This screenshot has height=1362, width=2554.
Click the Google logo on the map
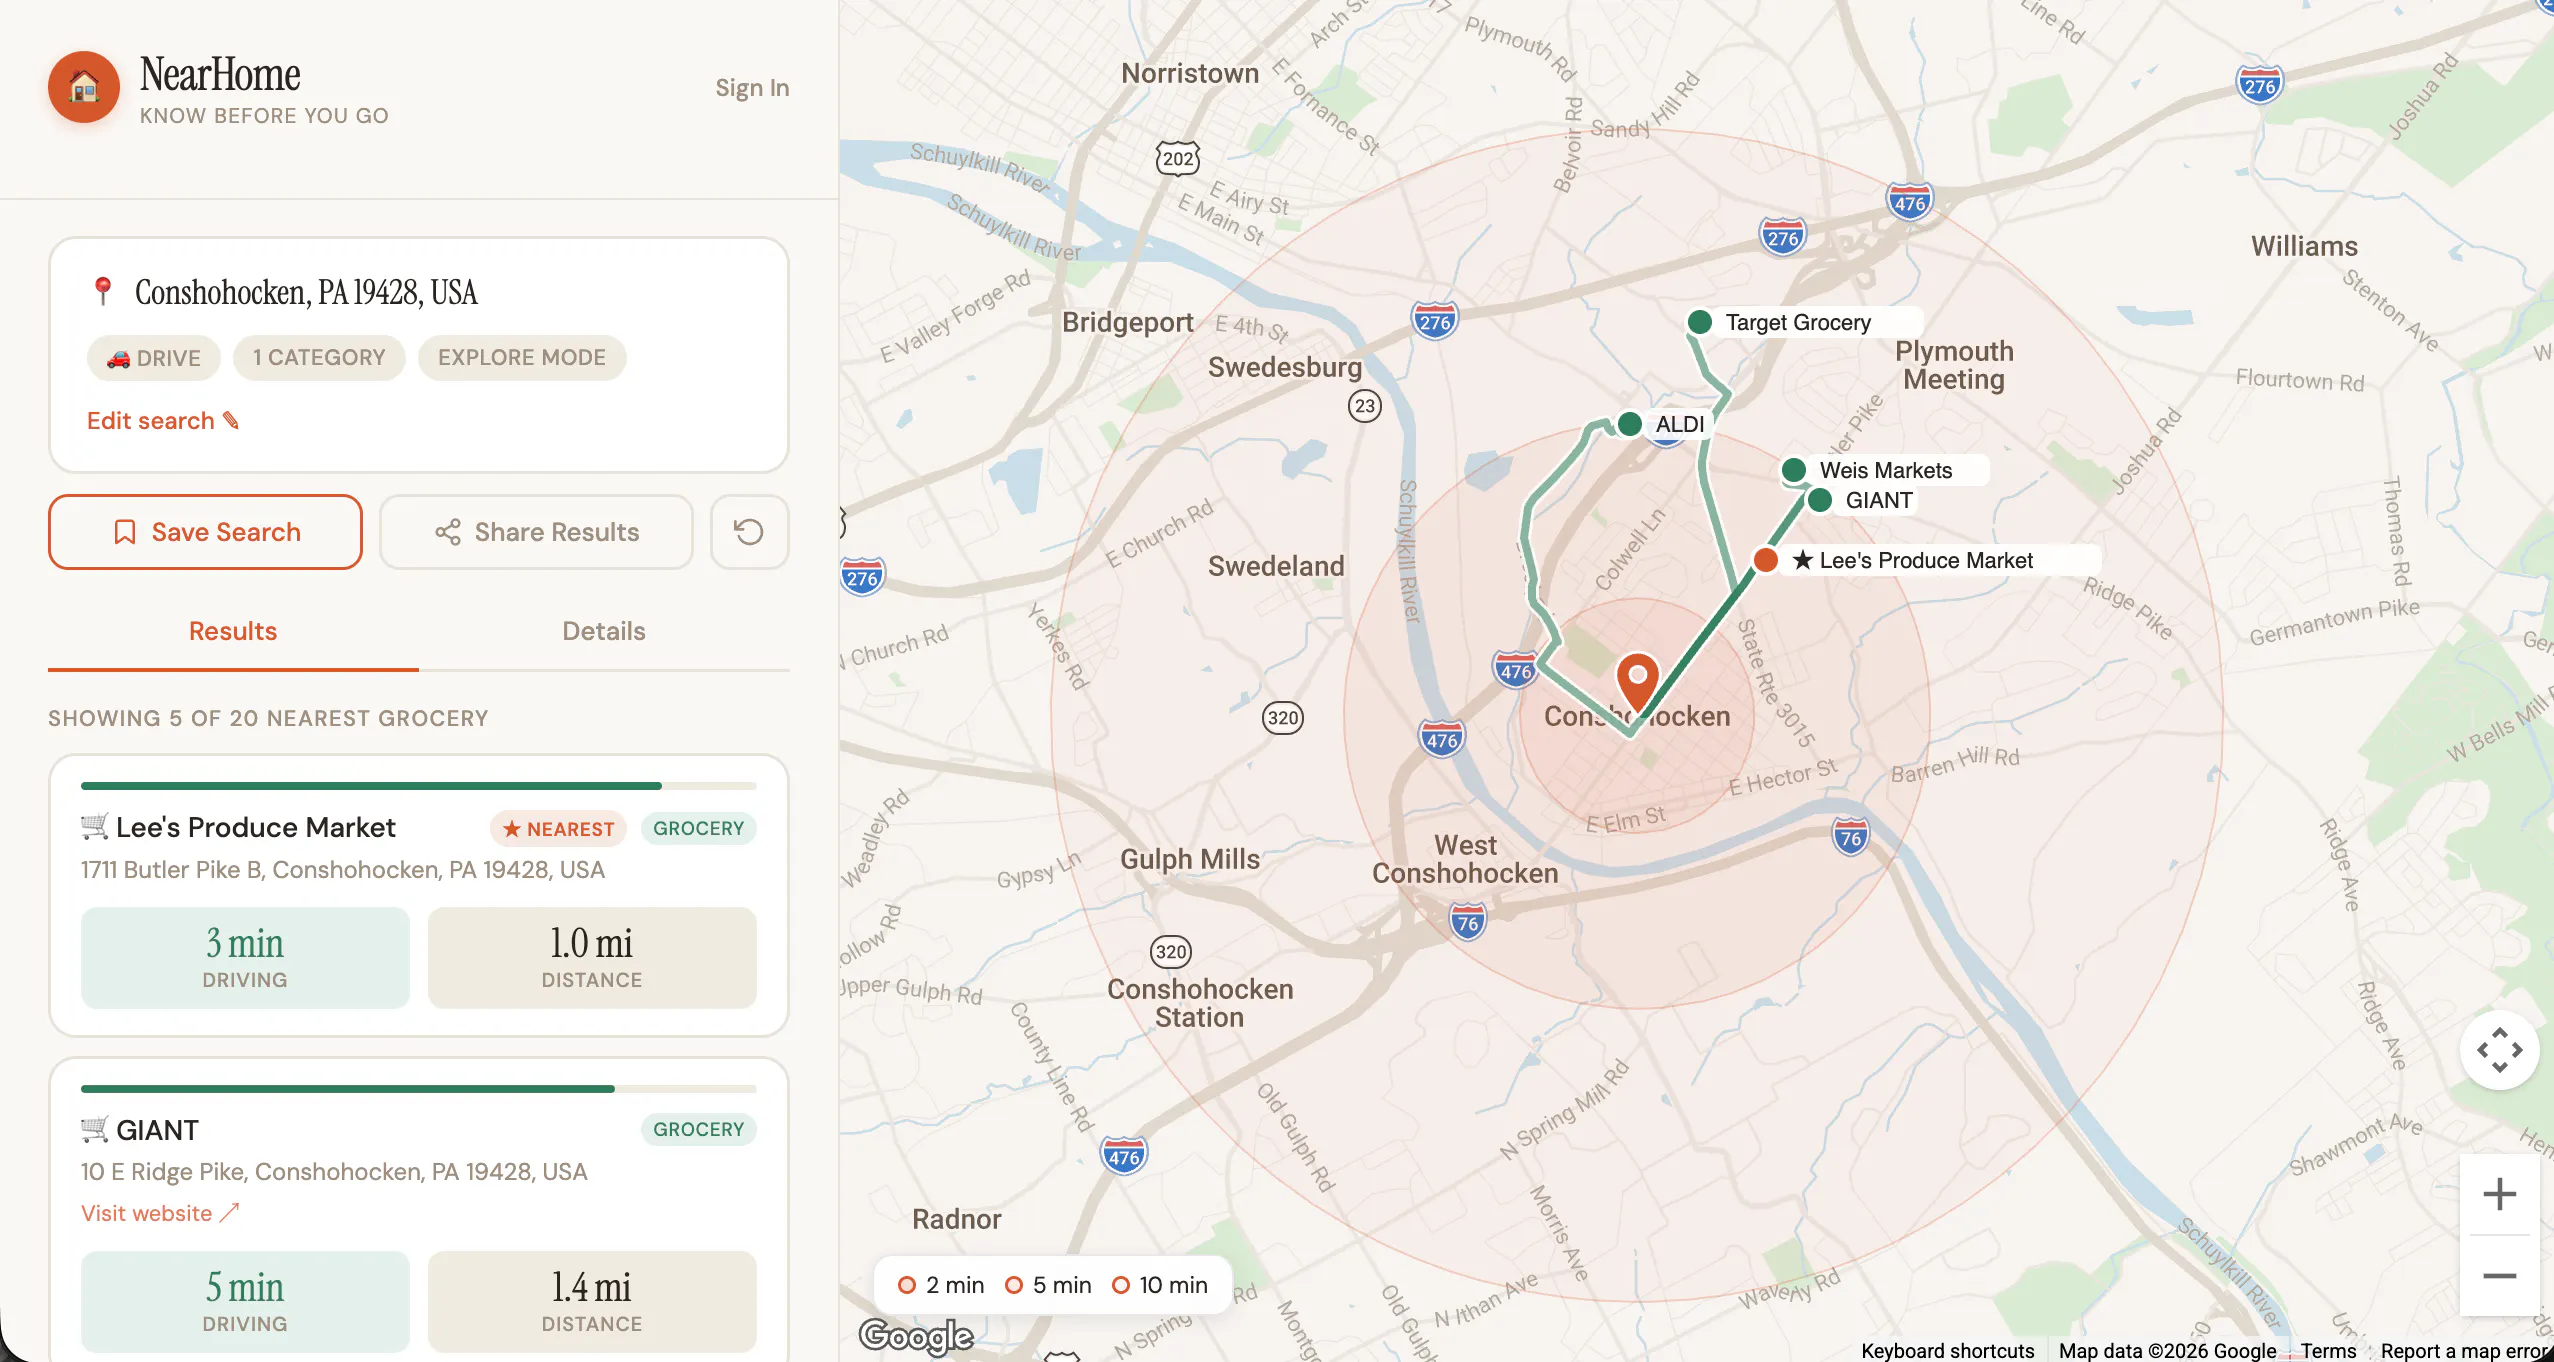point(916,1335)
